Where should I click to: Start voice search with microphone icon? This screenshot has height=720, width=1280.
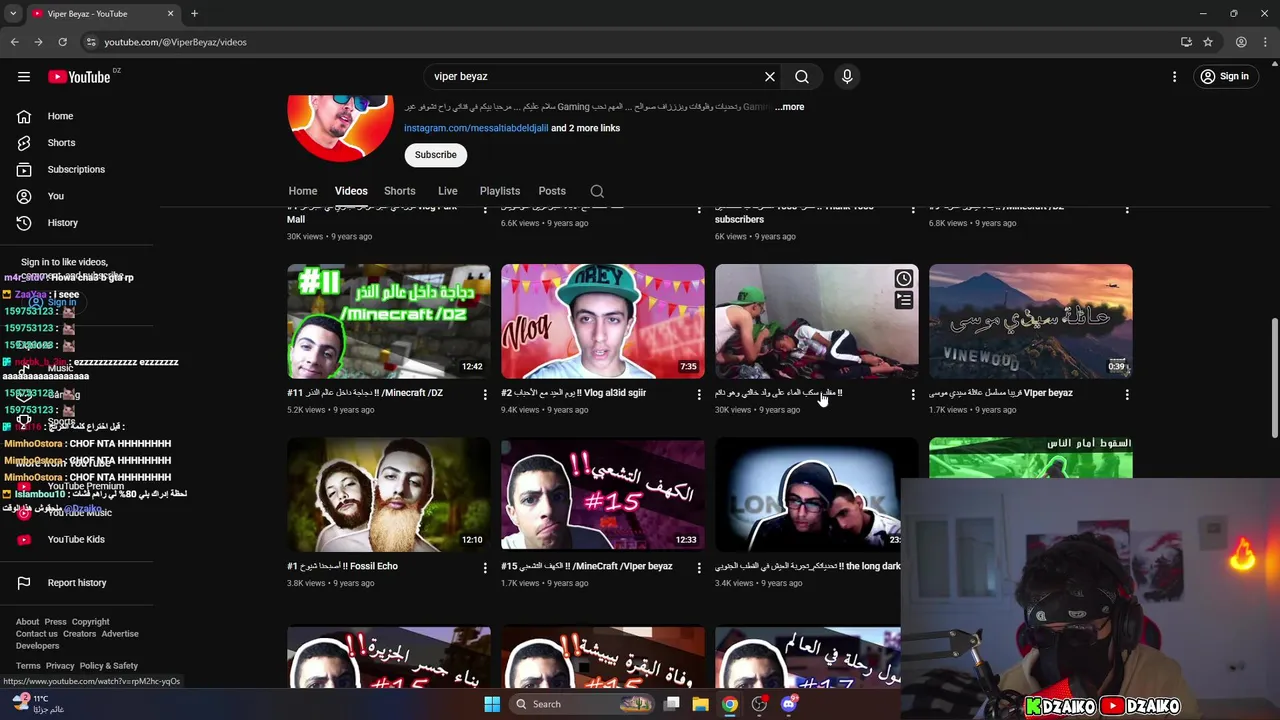point(847,76)
